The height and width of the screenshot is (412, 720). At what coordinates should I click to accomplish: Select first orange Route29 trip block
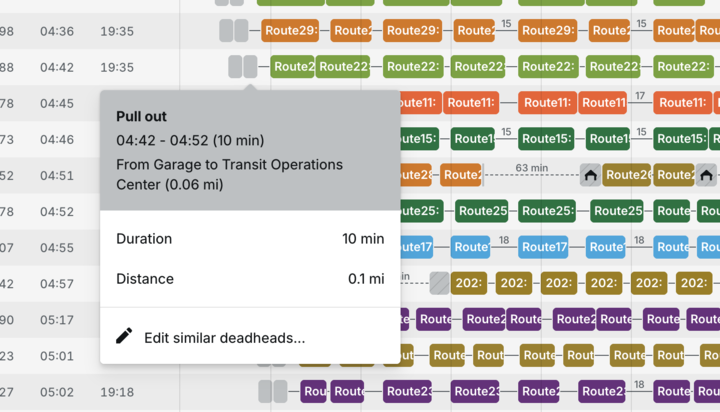coord(290,31)
